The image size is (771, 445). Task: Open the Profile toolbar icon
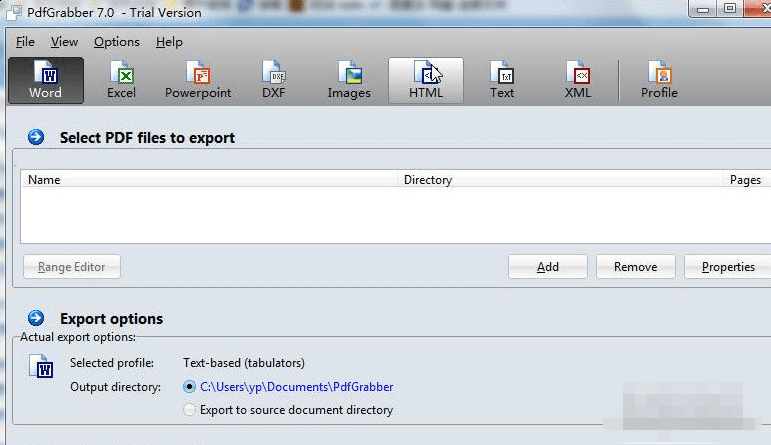659,81
